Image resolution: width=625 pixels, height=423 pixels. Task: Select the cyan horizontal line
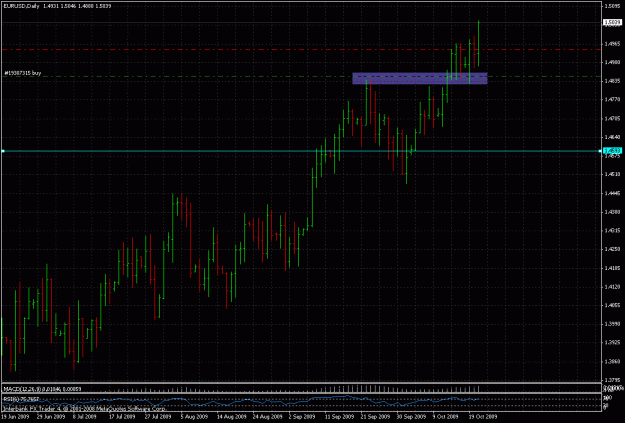[301, 151]
